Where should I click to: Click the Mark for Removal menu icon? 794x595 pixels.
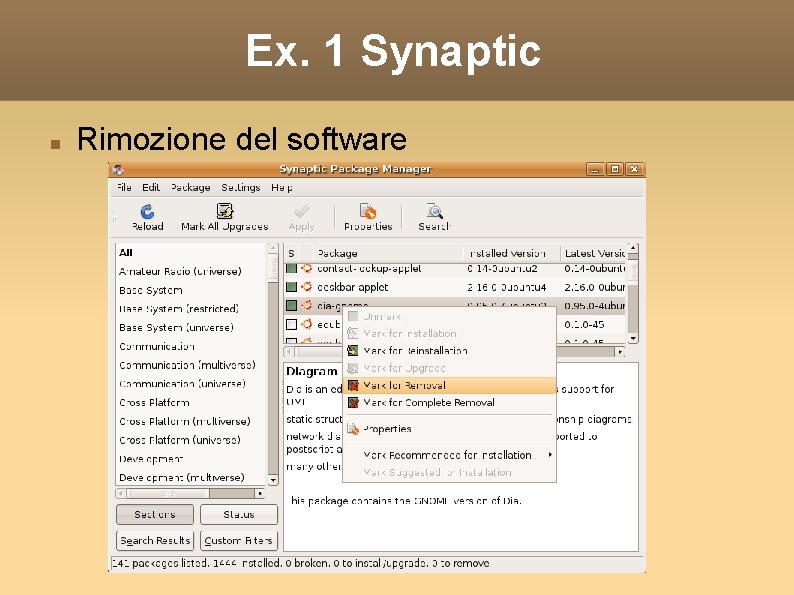coord(353,385)
